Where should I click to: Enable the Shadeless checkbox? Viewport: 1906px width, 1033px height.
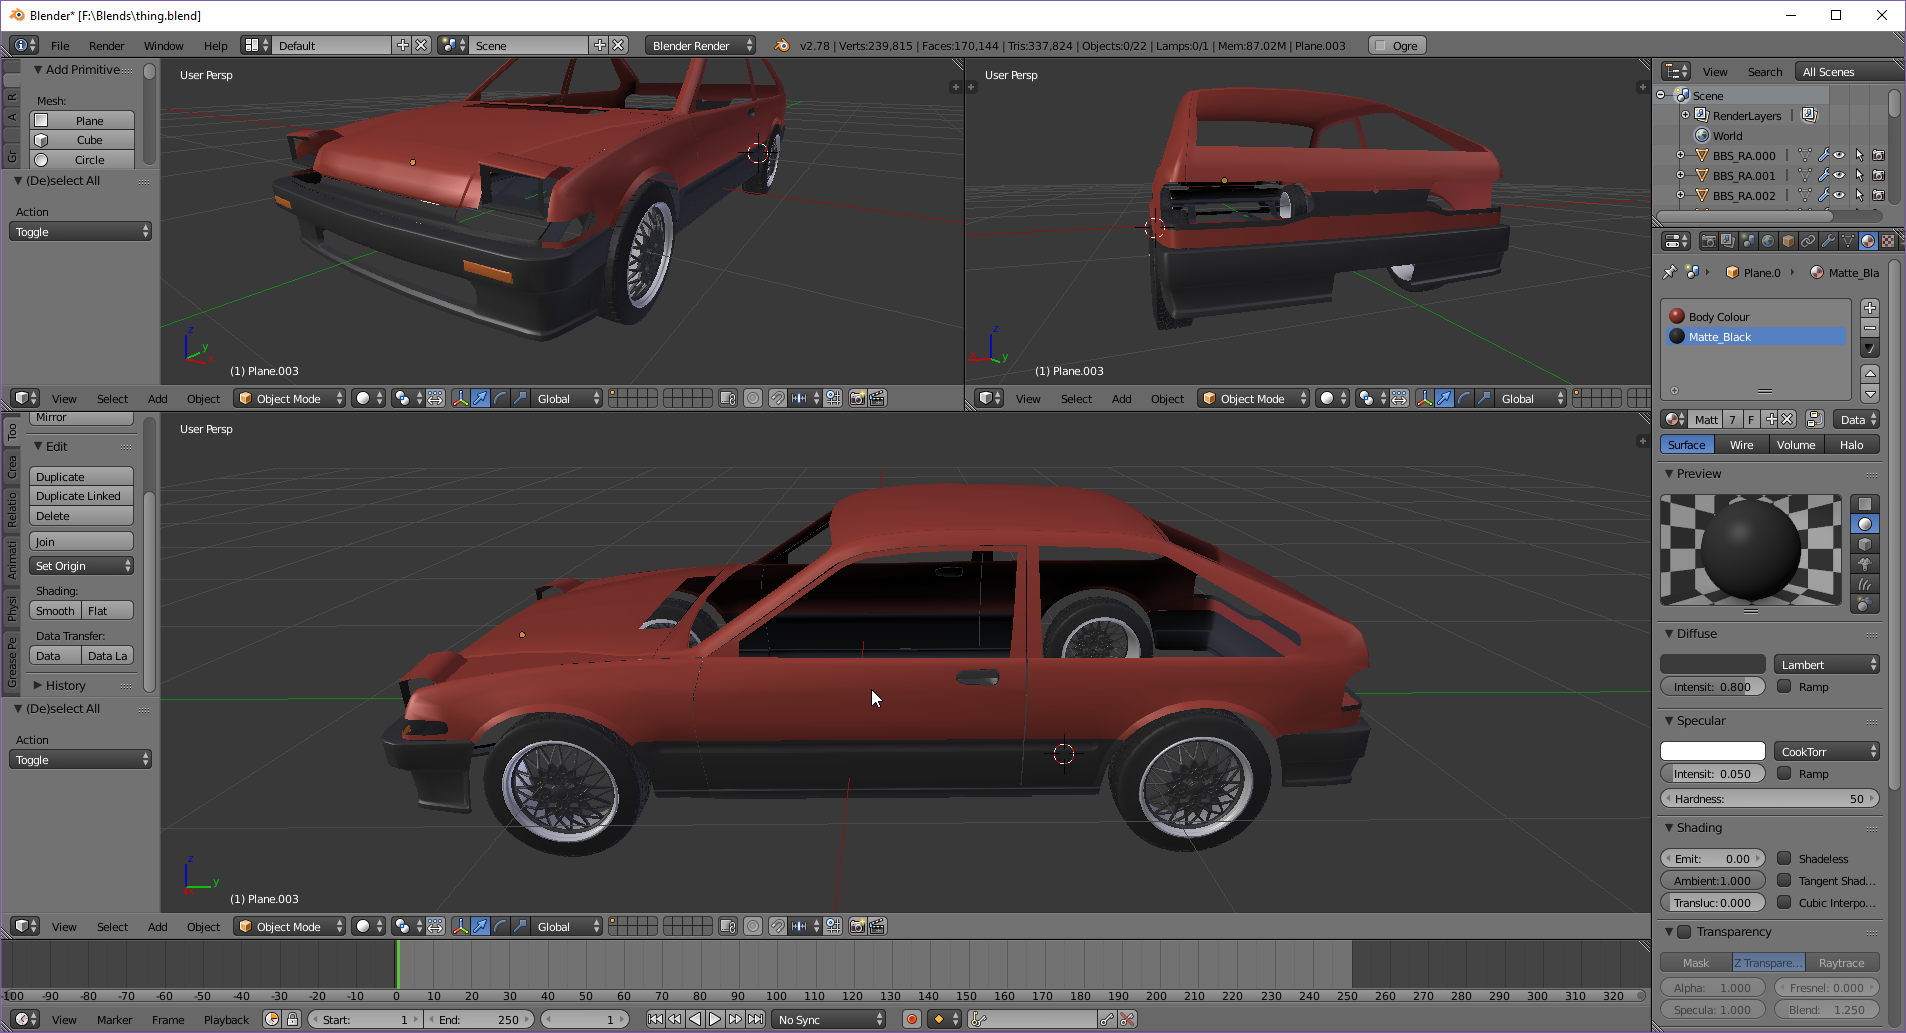[x=1784, y=858]
